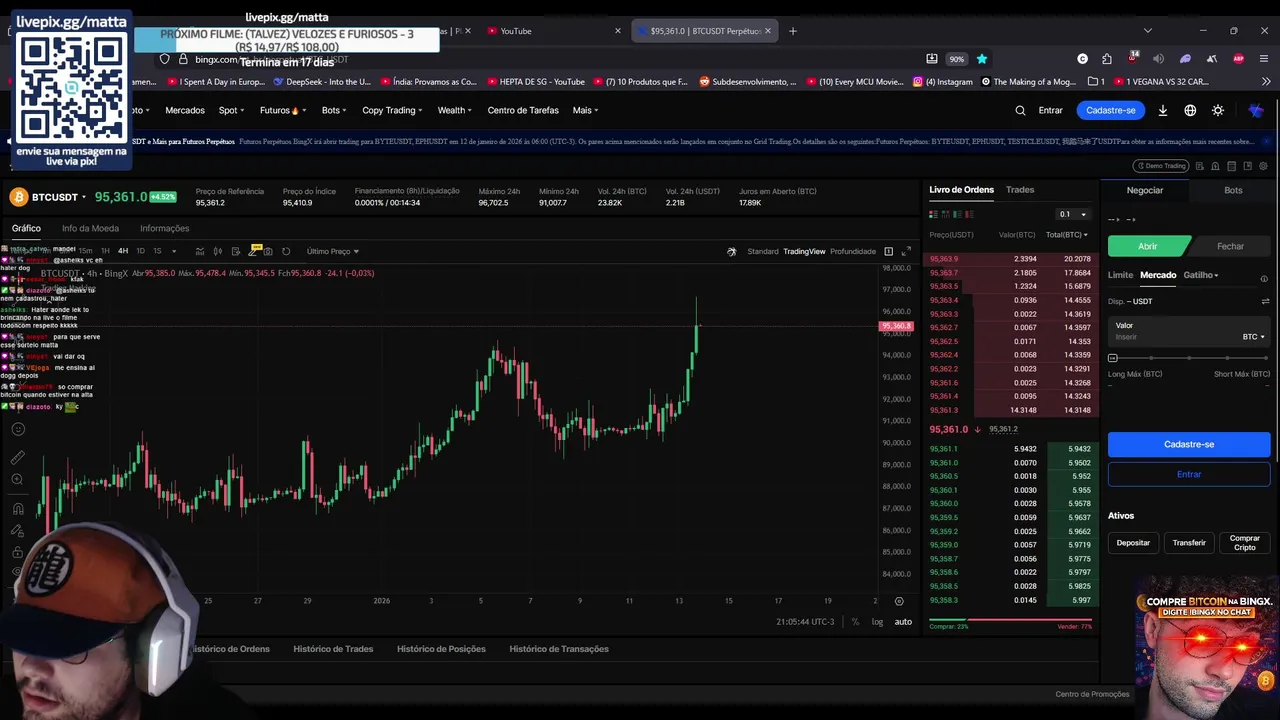The width and height of the screenshot is (1280, 720).
Task: Click Entrar link in the top header
Action: [1050, 110]
